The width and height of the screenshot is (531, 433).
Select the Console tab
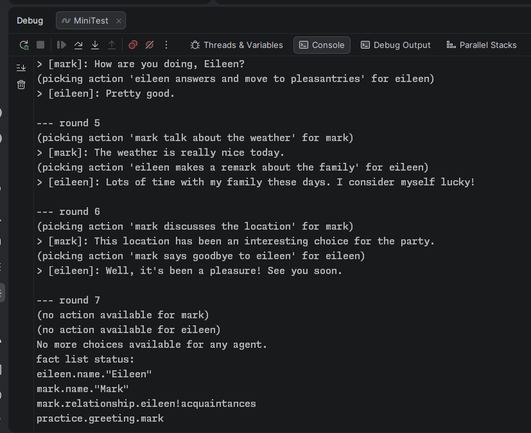point(322,45)
